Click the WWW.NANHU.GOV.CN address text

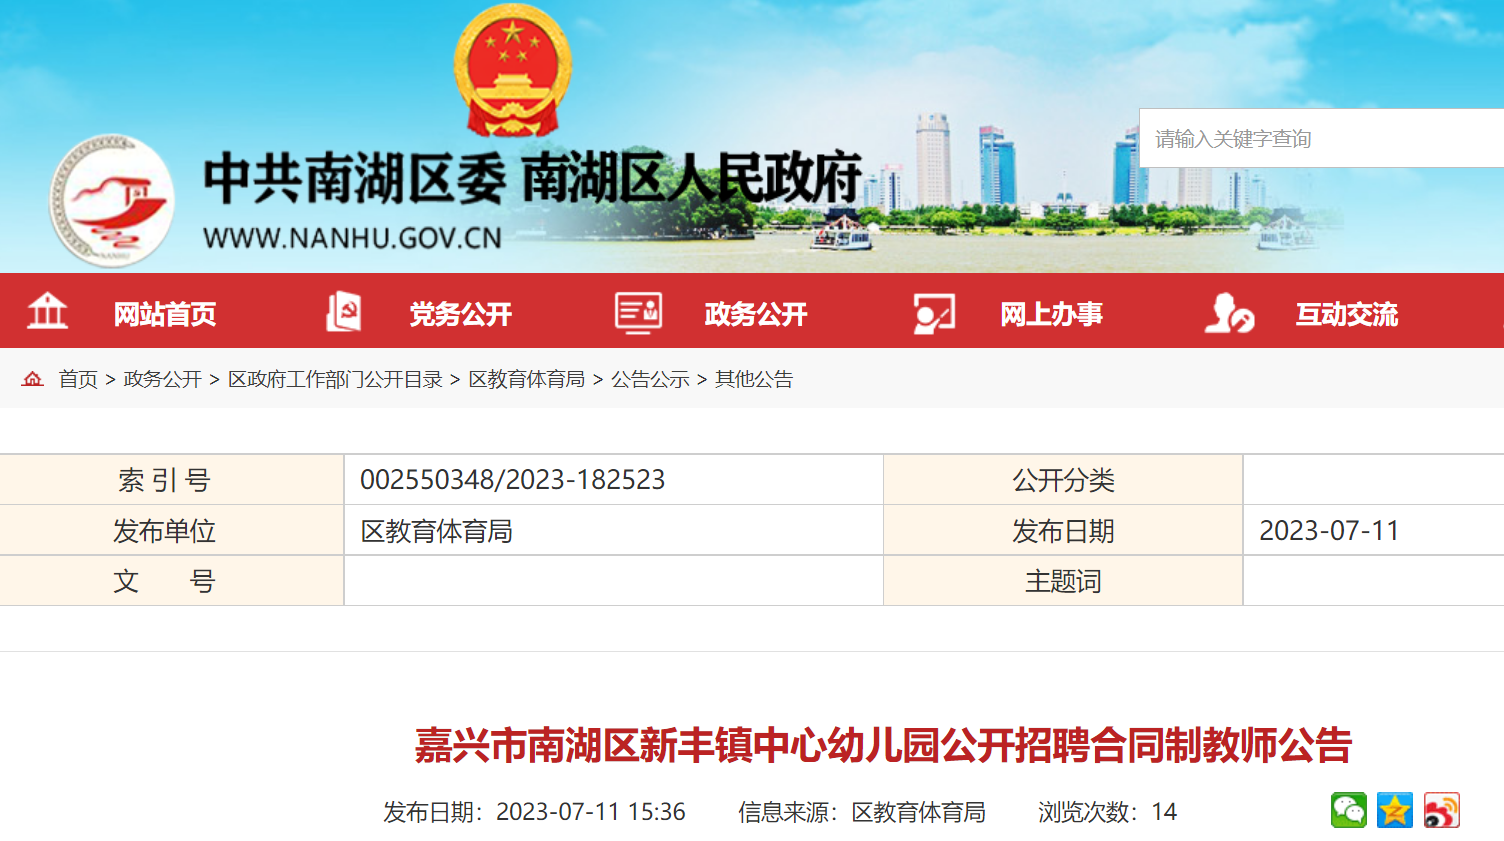(x=352, y=238)
